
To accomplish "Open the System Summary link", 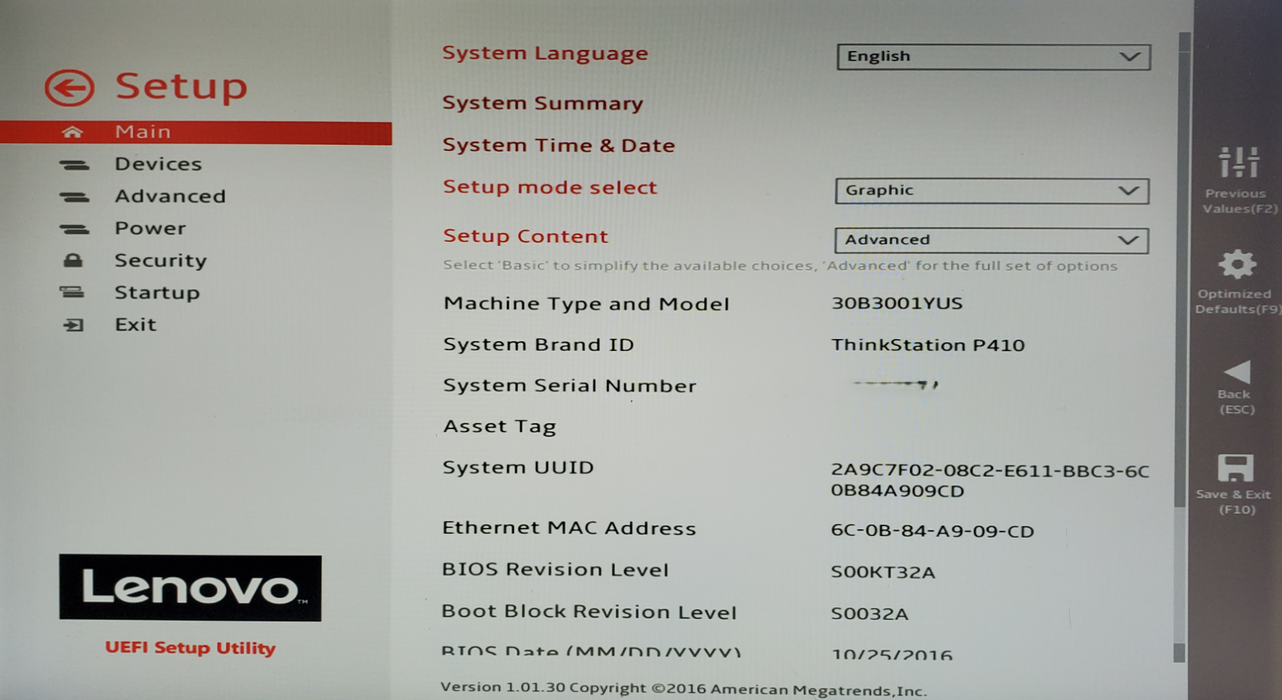I will 543,103.
